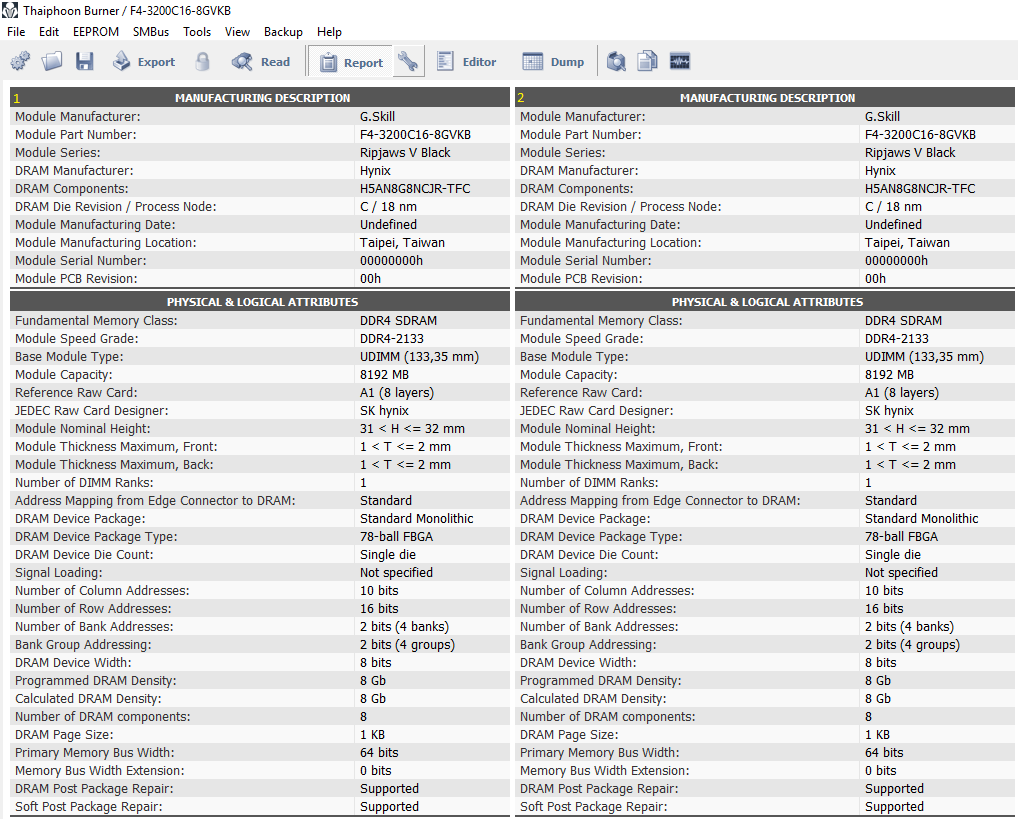This screenshot has width=1018, height=819.
Task: Click module 1 Single die count value
Action: coord(388,555)
